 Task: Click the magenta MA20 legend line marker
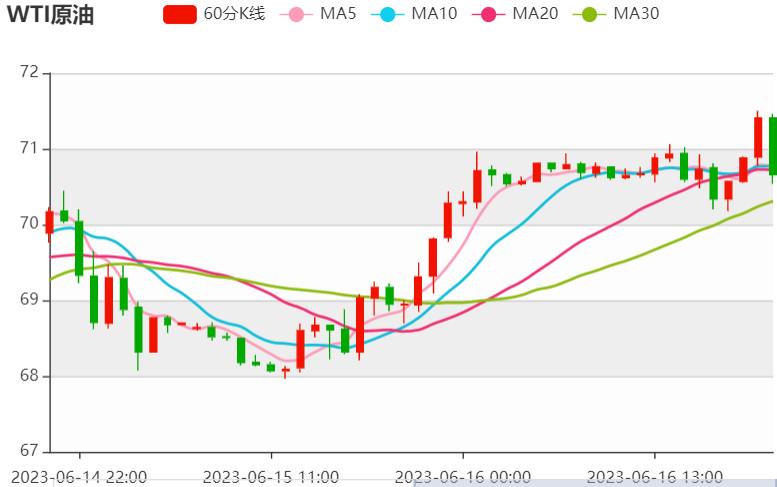coord(487,14)
